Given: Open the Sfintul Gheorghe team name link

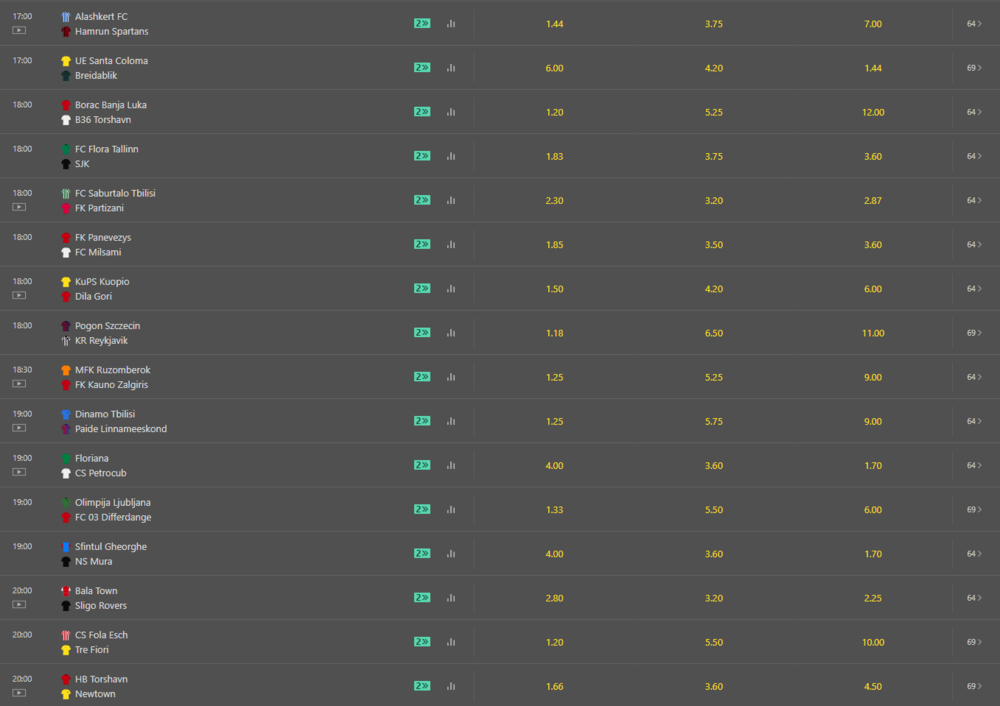Looking at the screenshot, I should tap(111, 547).
